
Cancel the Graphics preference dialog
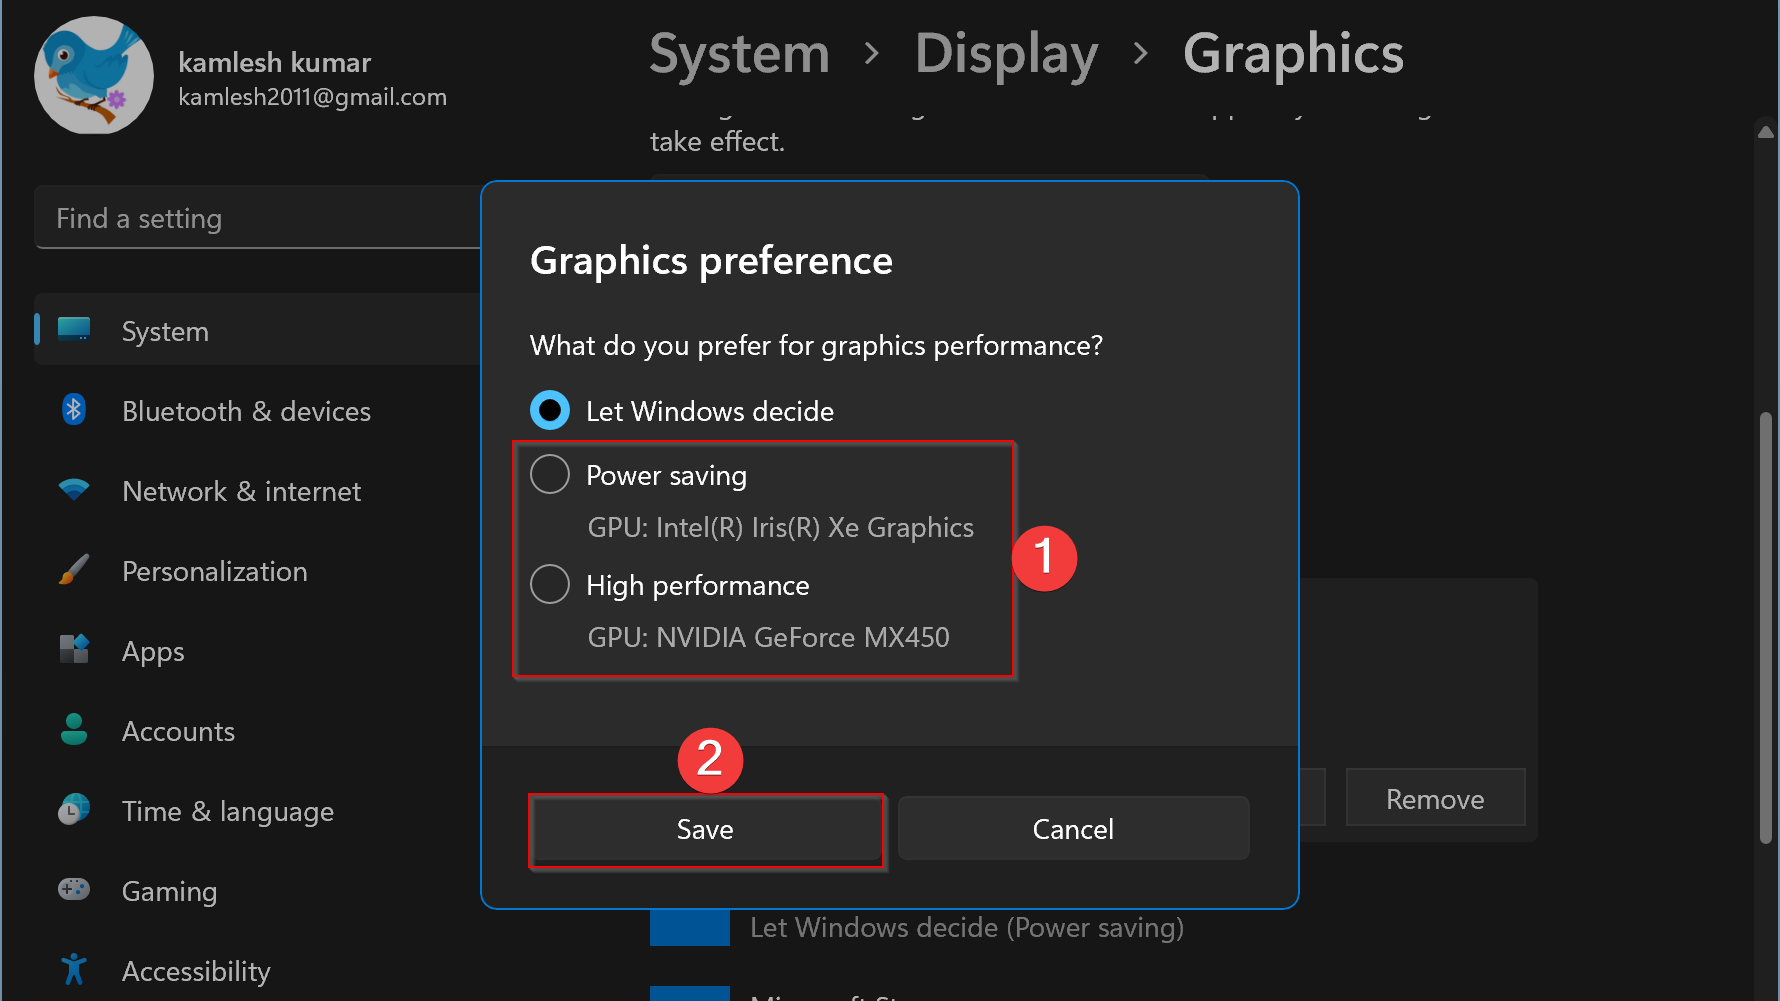click(1073, 829)
